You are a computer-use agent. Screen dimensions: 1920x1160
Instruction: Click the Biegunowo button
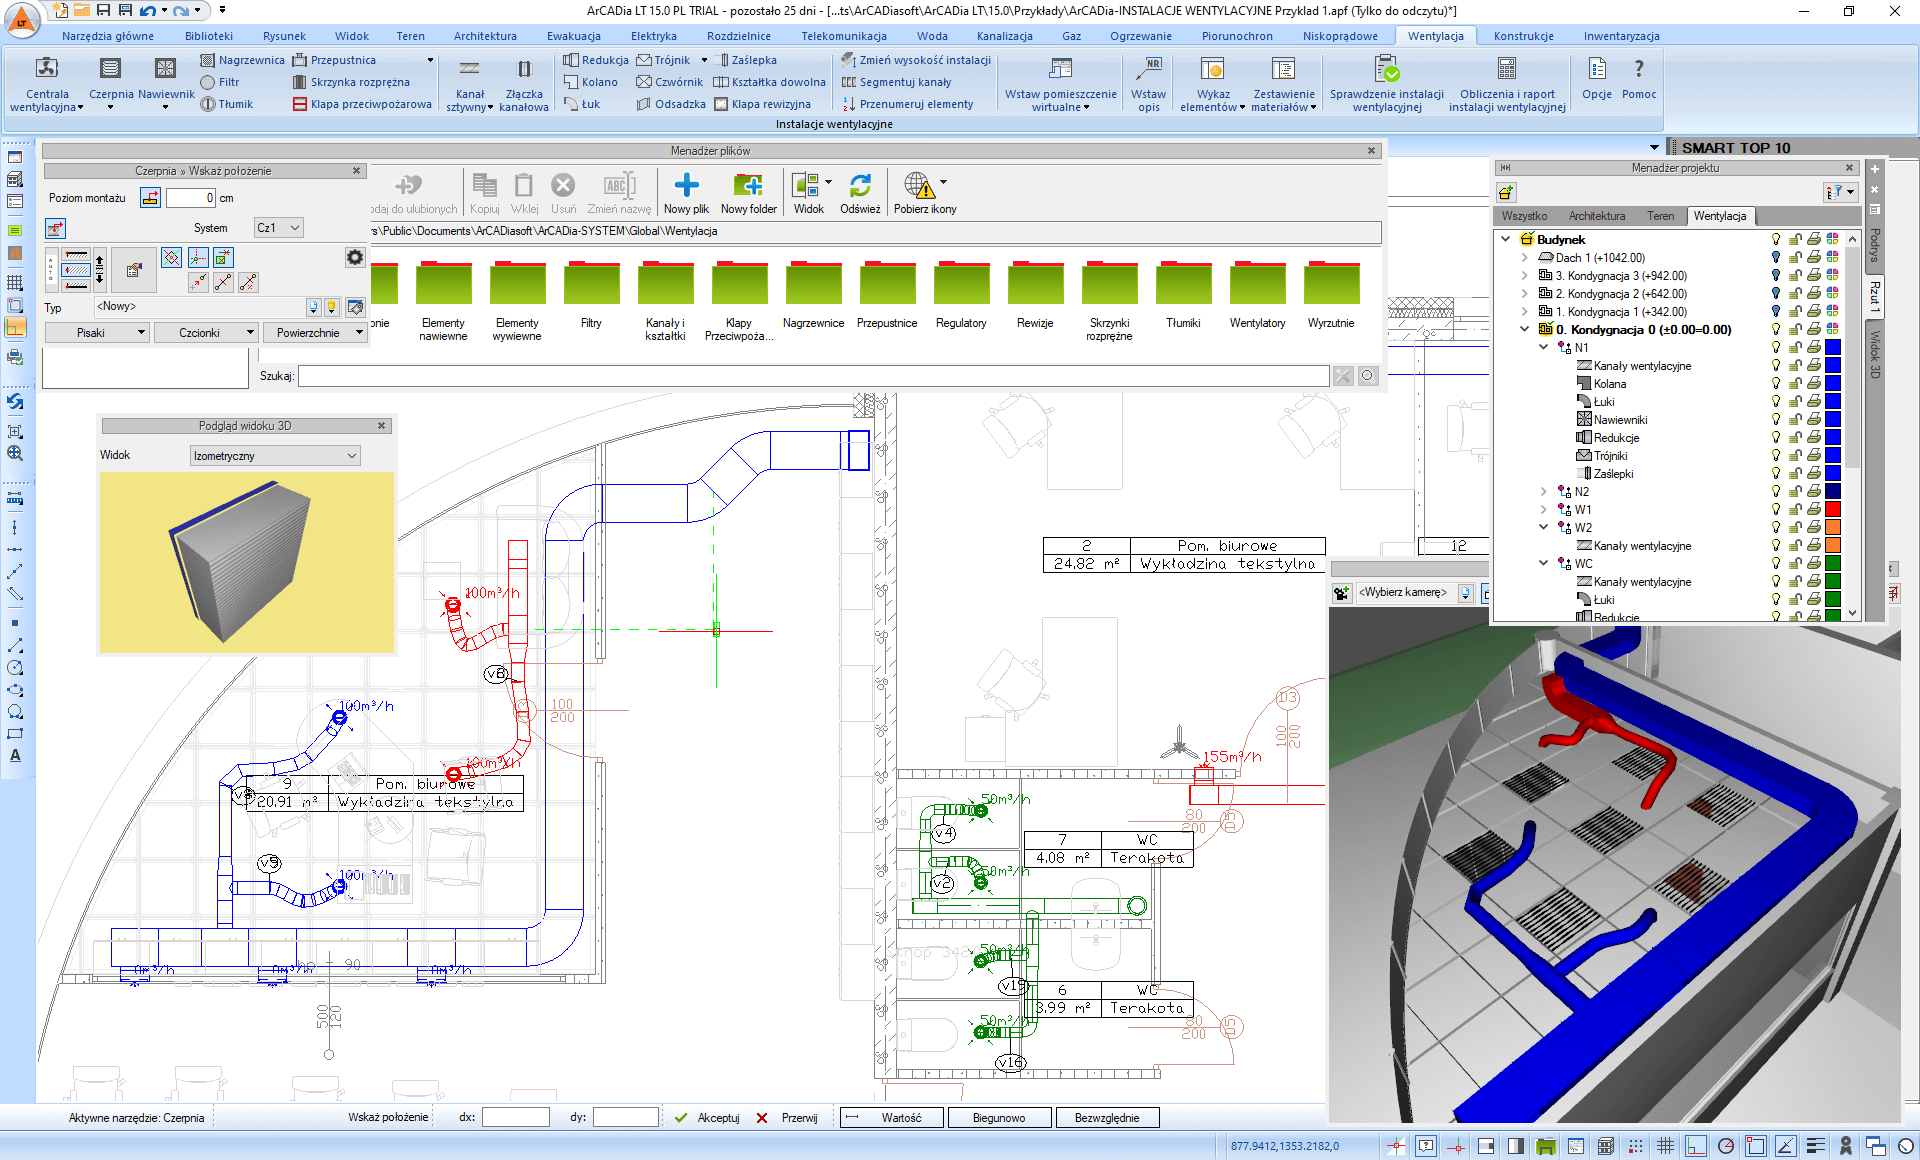999,1118
